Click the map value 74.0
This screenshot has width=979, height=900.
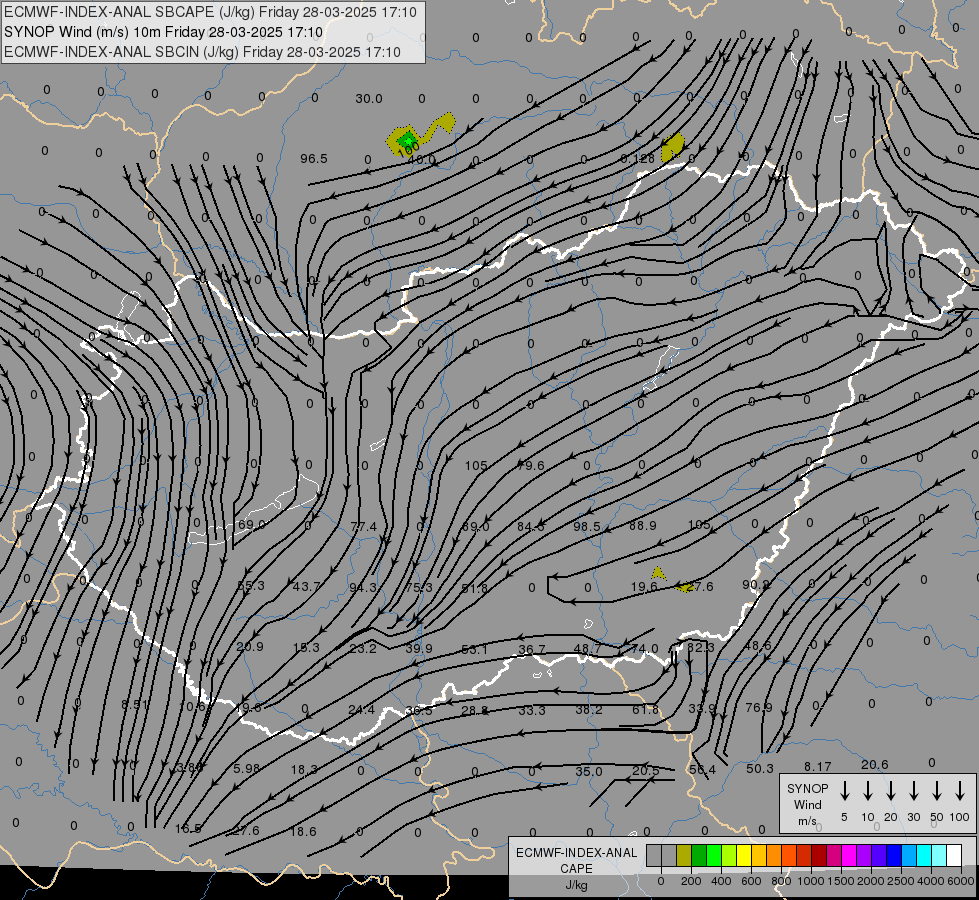tap(645, 648)
